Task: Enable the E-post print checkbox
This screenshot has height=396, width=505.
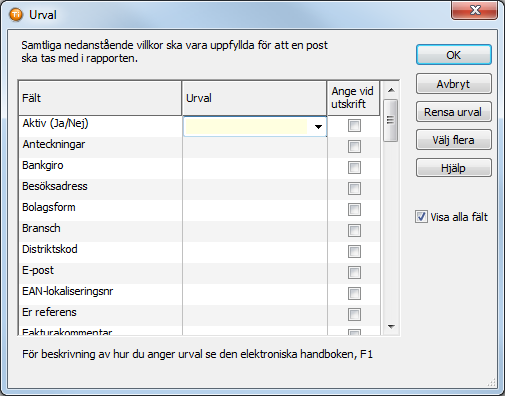Action: coord(354,273)
